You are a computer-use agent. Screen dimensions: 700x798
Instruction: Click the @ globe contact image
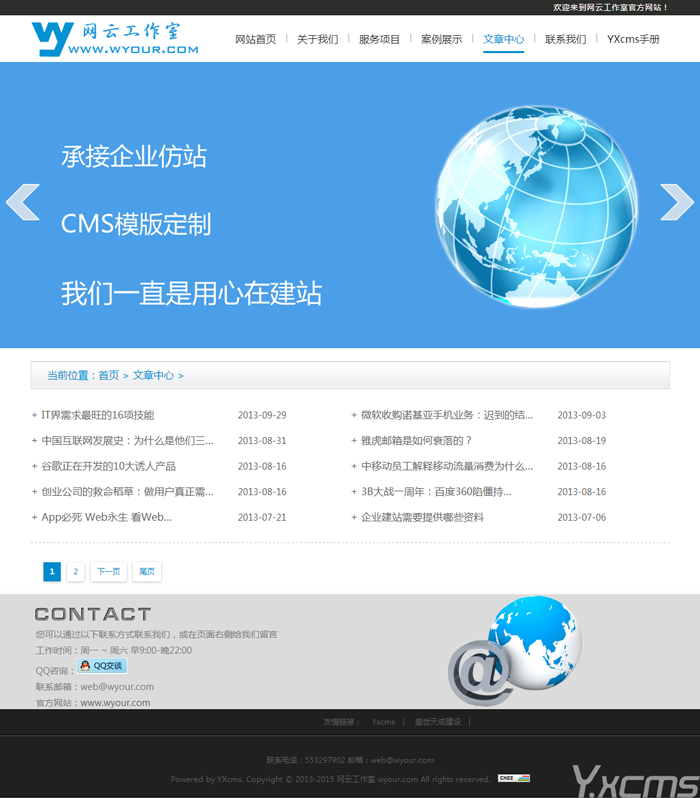[515, 650]
